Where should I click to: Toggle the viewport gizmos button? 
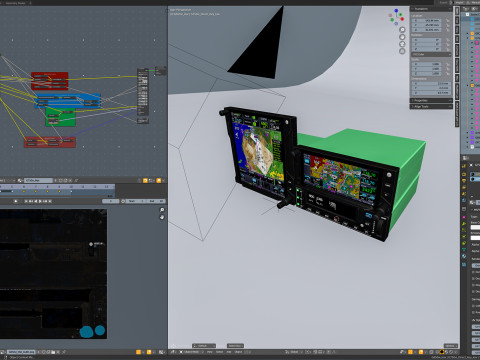click(x=410, y=352)
